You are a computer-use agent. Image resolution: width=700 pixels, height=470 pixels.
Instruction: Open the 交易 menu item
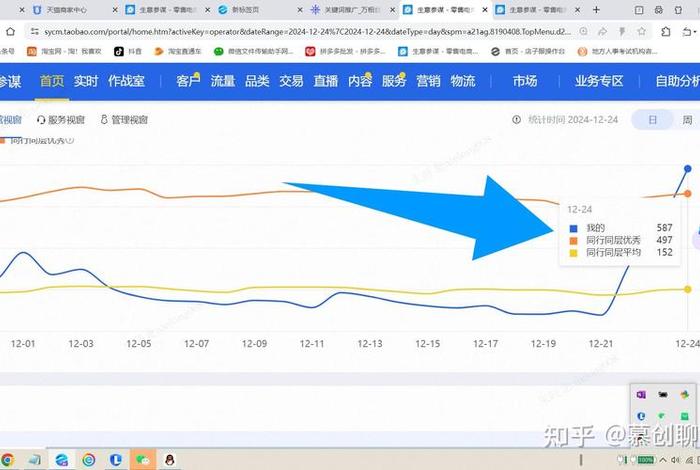tap(291, 81)
